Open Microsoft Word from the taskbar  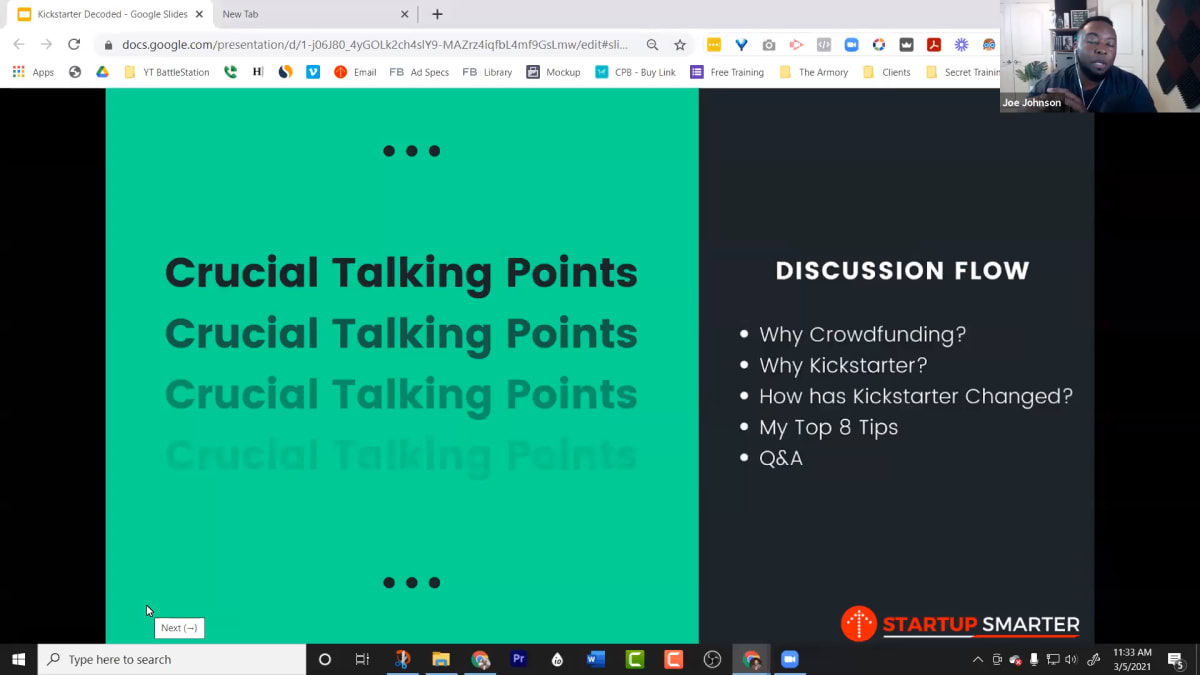pos(596,659)
